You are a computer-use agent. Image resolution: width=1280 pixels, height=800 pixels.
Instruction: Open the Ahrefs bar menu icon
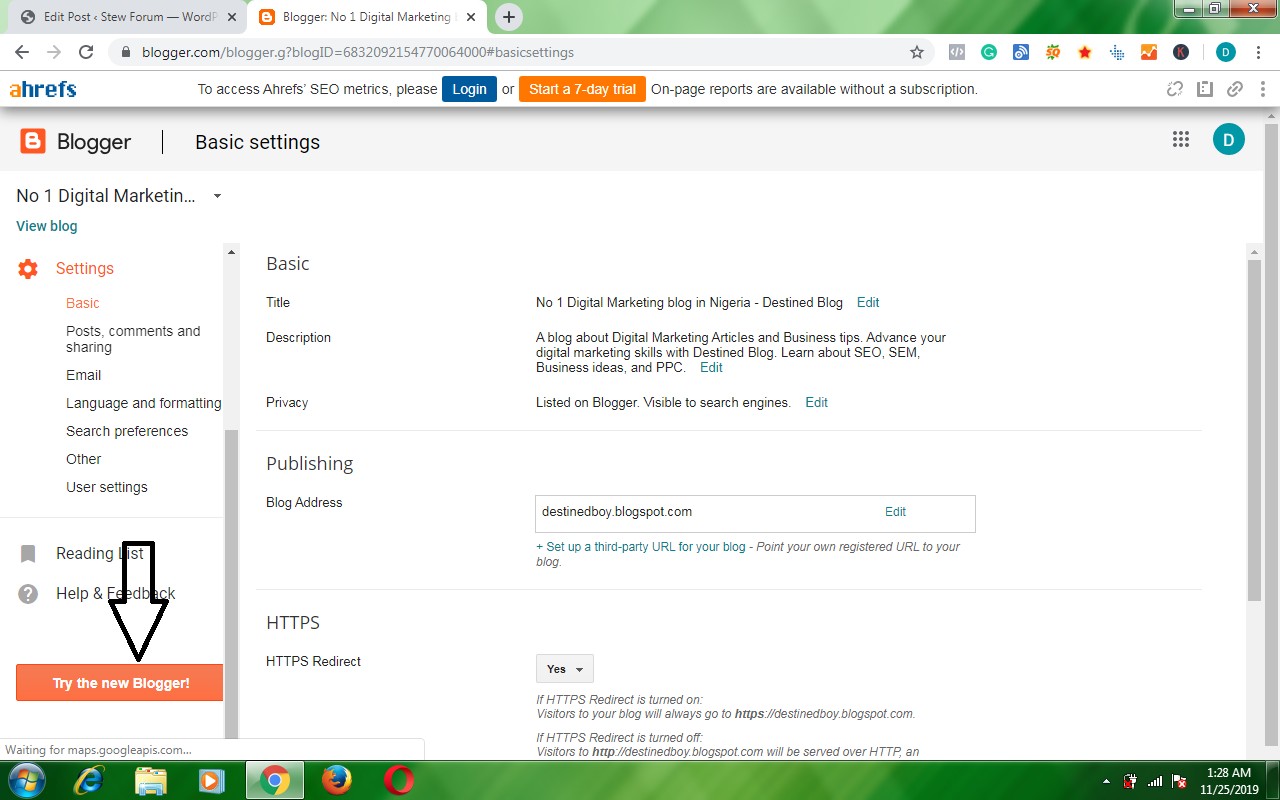[1264, 89]
